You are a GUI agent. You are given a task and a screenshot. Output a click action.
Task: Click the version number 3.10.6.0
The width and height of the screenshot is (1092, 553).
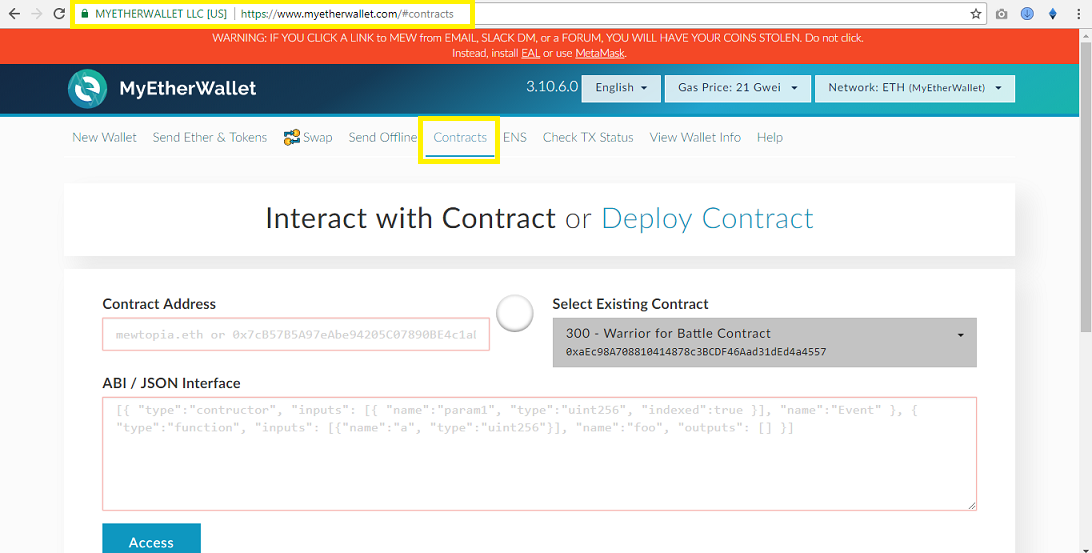pos(552,87)
